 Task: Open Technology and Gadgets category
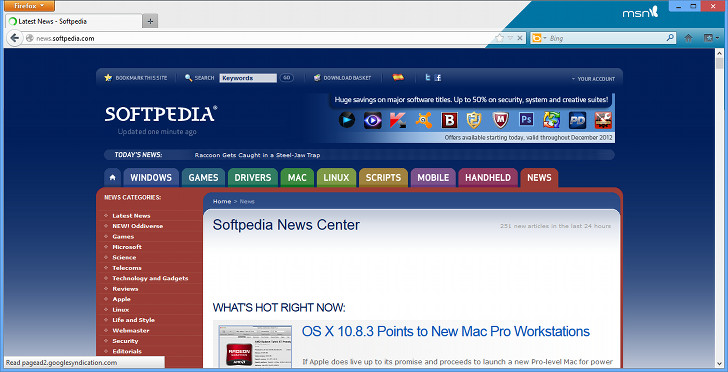click(x=150, y=278)
